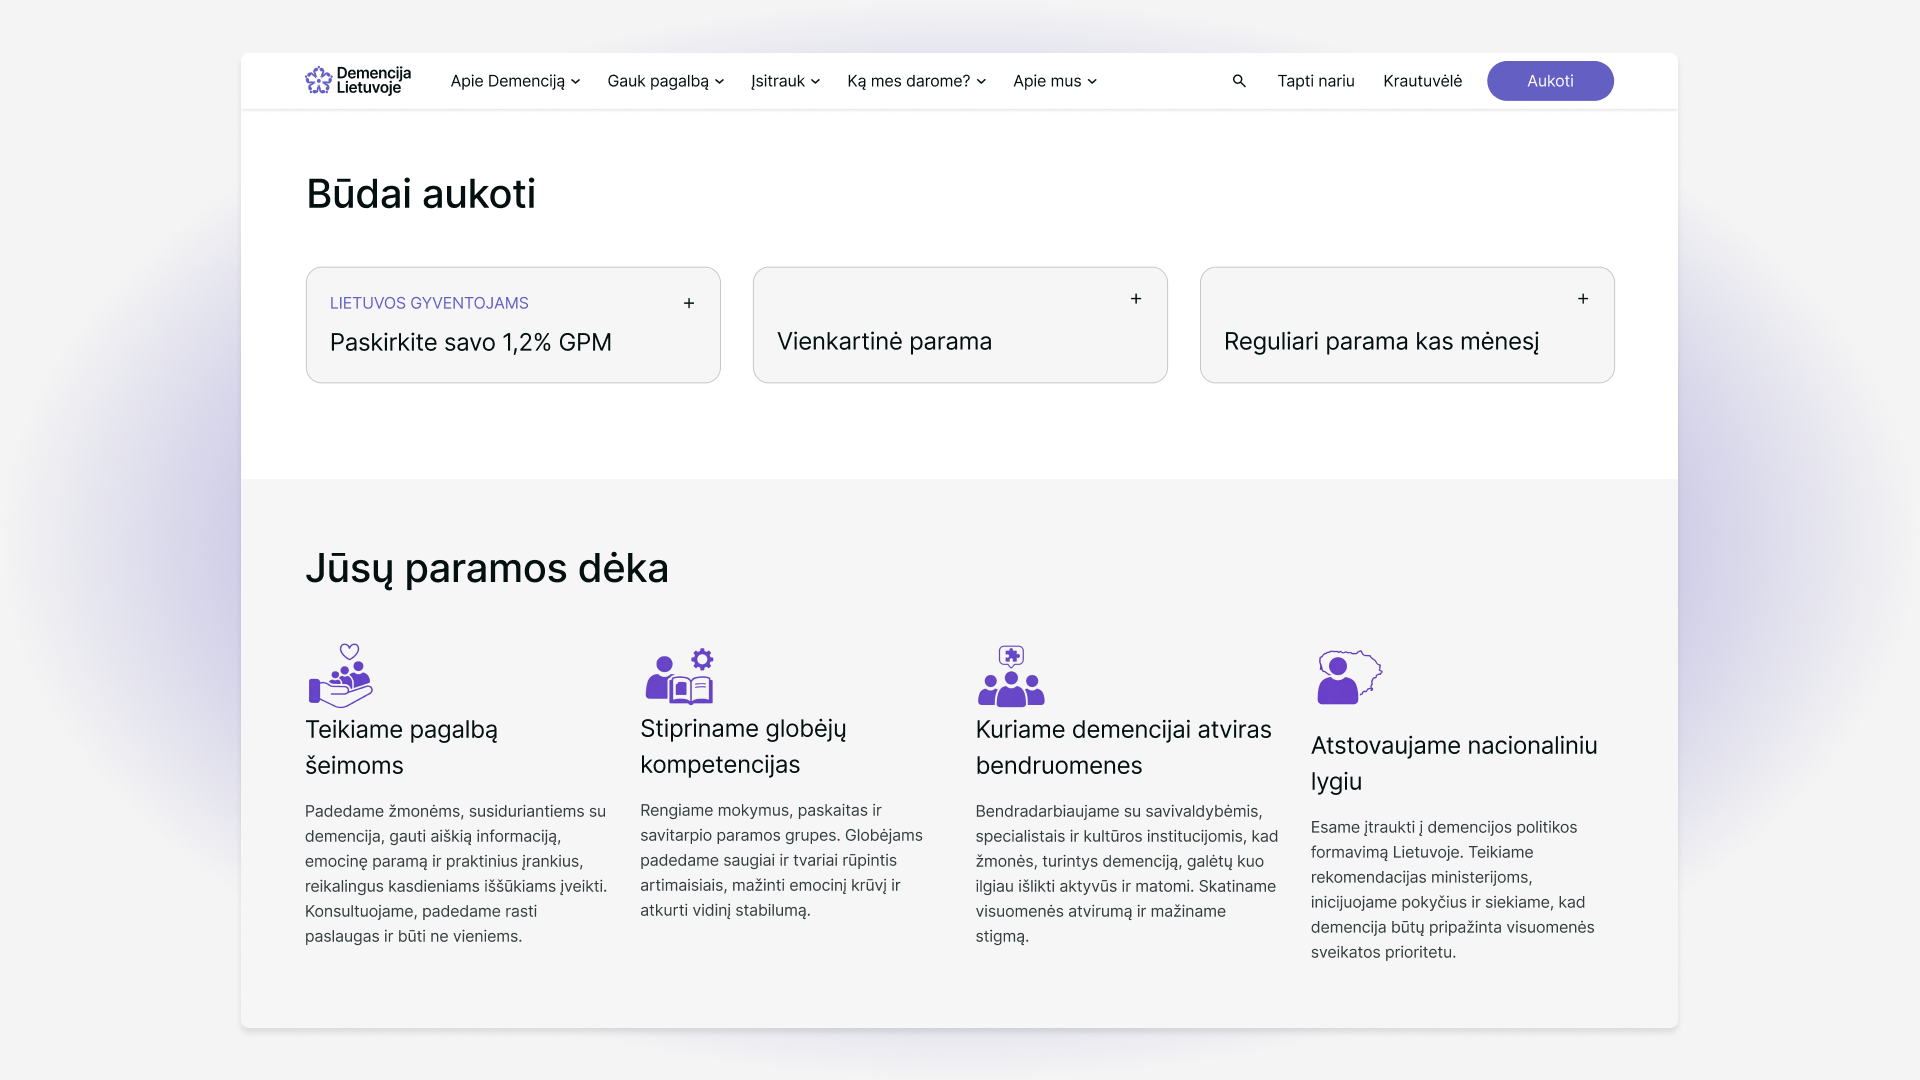The image size is (1920, 1080).
Task: Follow the Tapti nariu link
Action: 1315,81
